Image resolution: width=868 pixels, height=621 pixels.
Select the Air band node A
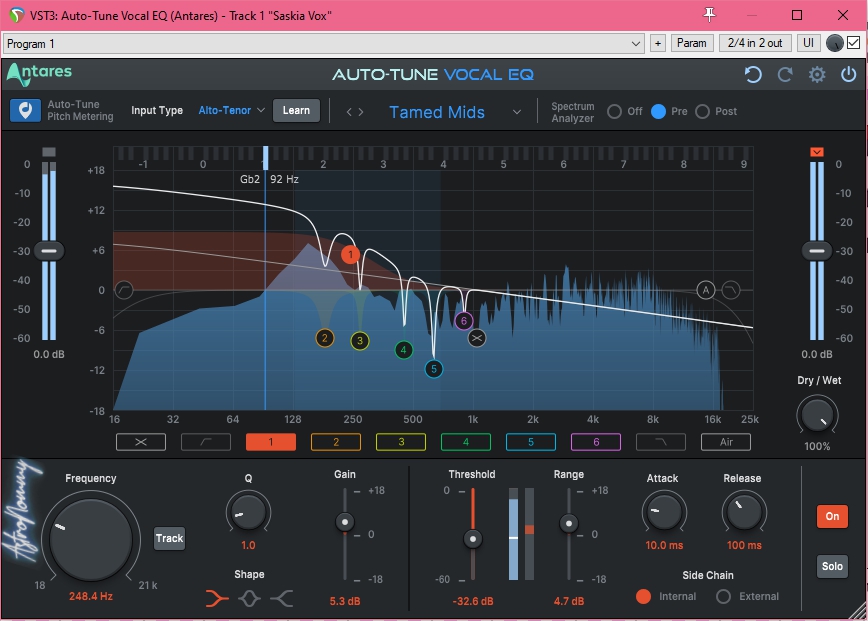click(x=706, y=289)
